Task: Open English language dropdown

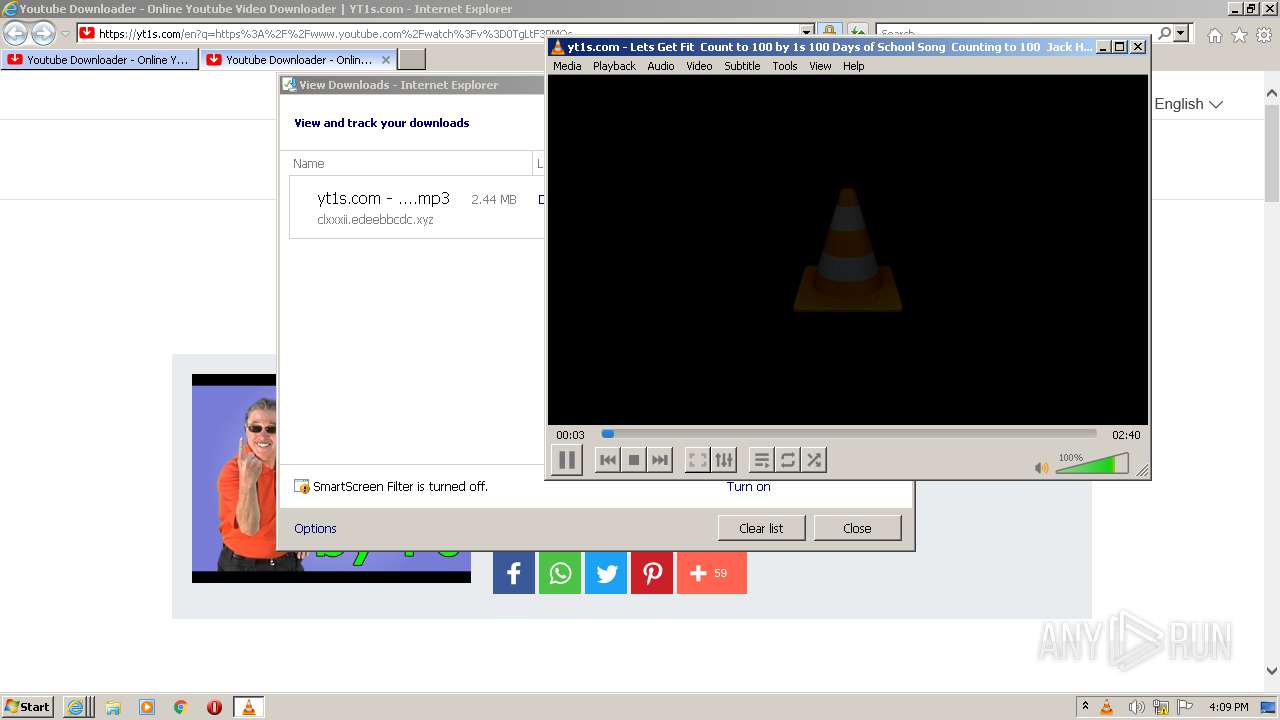Action: (x=1188, y=104)
